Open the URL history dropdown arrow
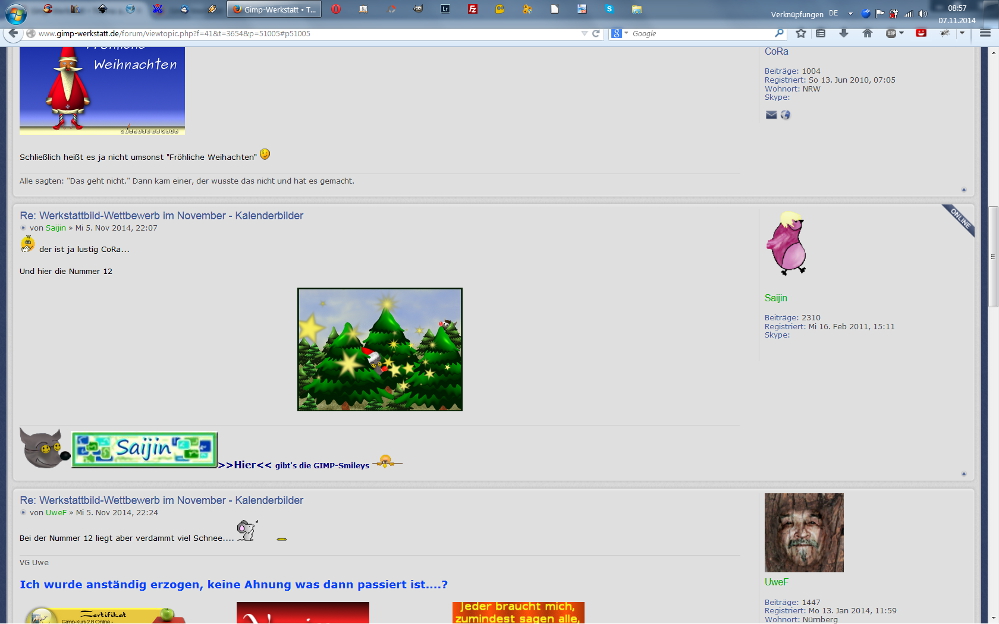Image resolution: width=999 pixels, height=624 pixels. (584, 33)
